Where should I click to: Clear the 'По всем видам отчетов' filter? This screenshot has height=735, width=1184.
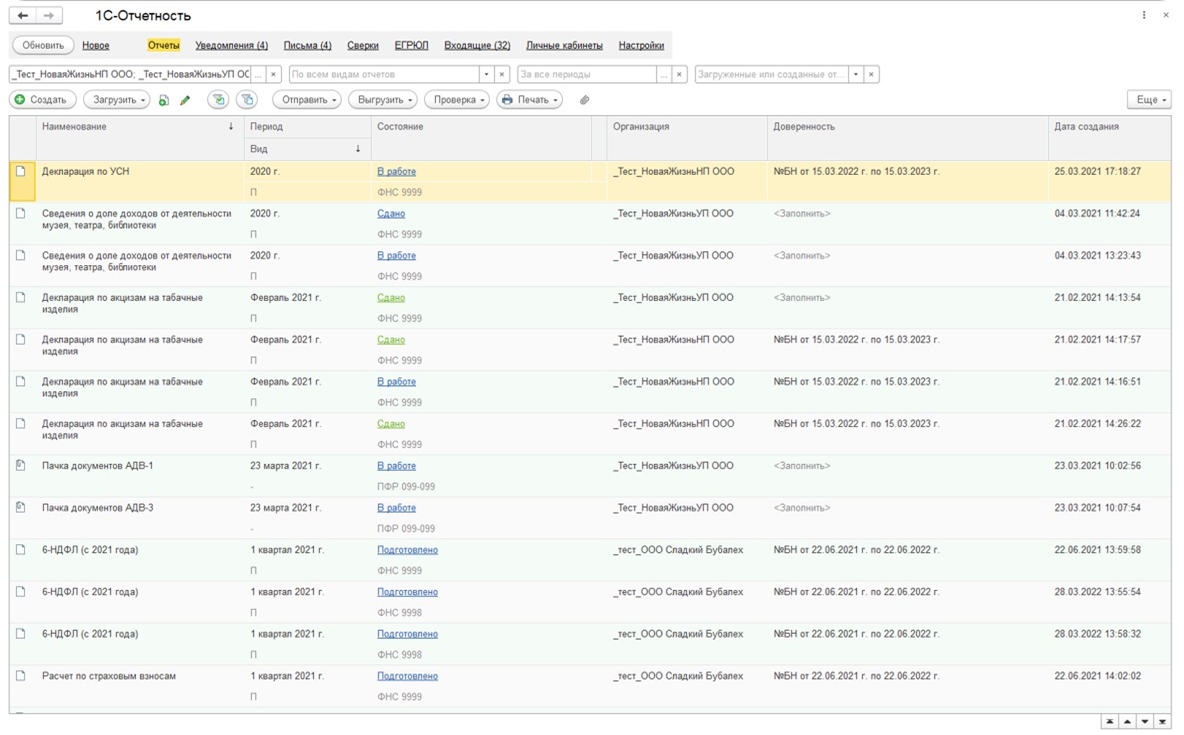pyautogui.click(x=501, y=74)
